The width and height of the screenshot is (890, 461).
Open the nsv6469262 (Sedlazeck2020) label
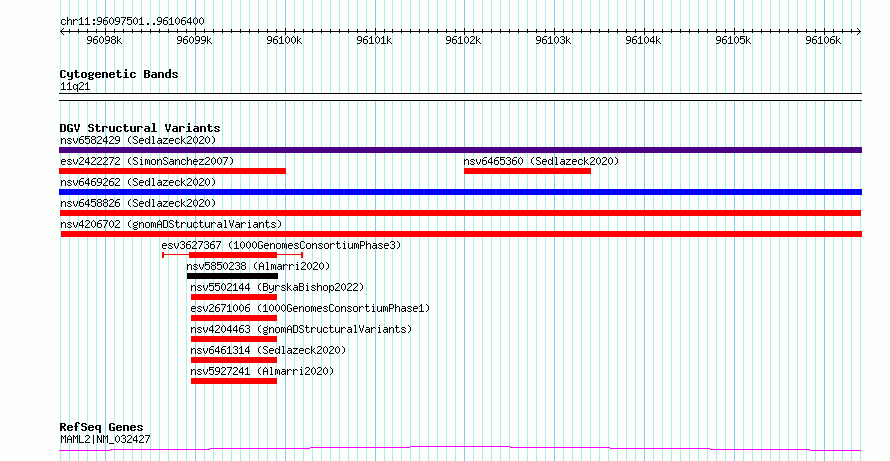tap(138, 182)
